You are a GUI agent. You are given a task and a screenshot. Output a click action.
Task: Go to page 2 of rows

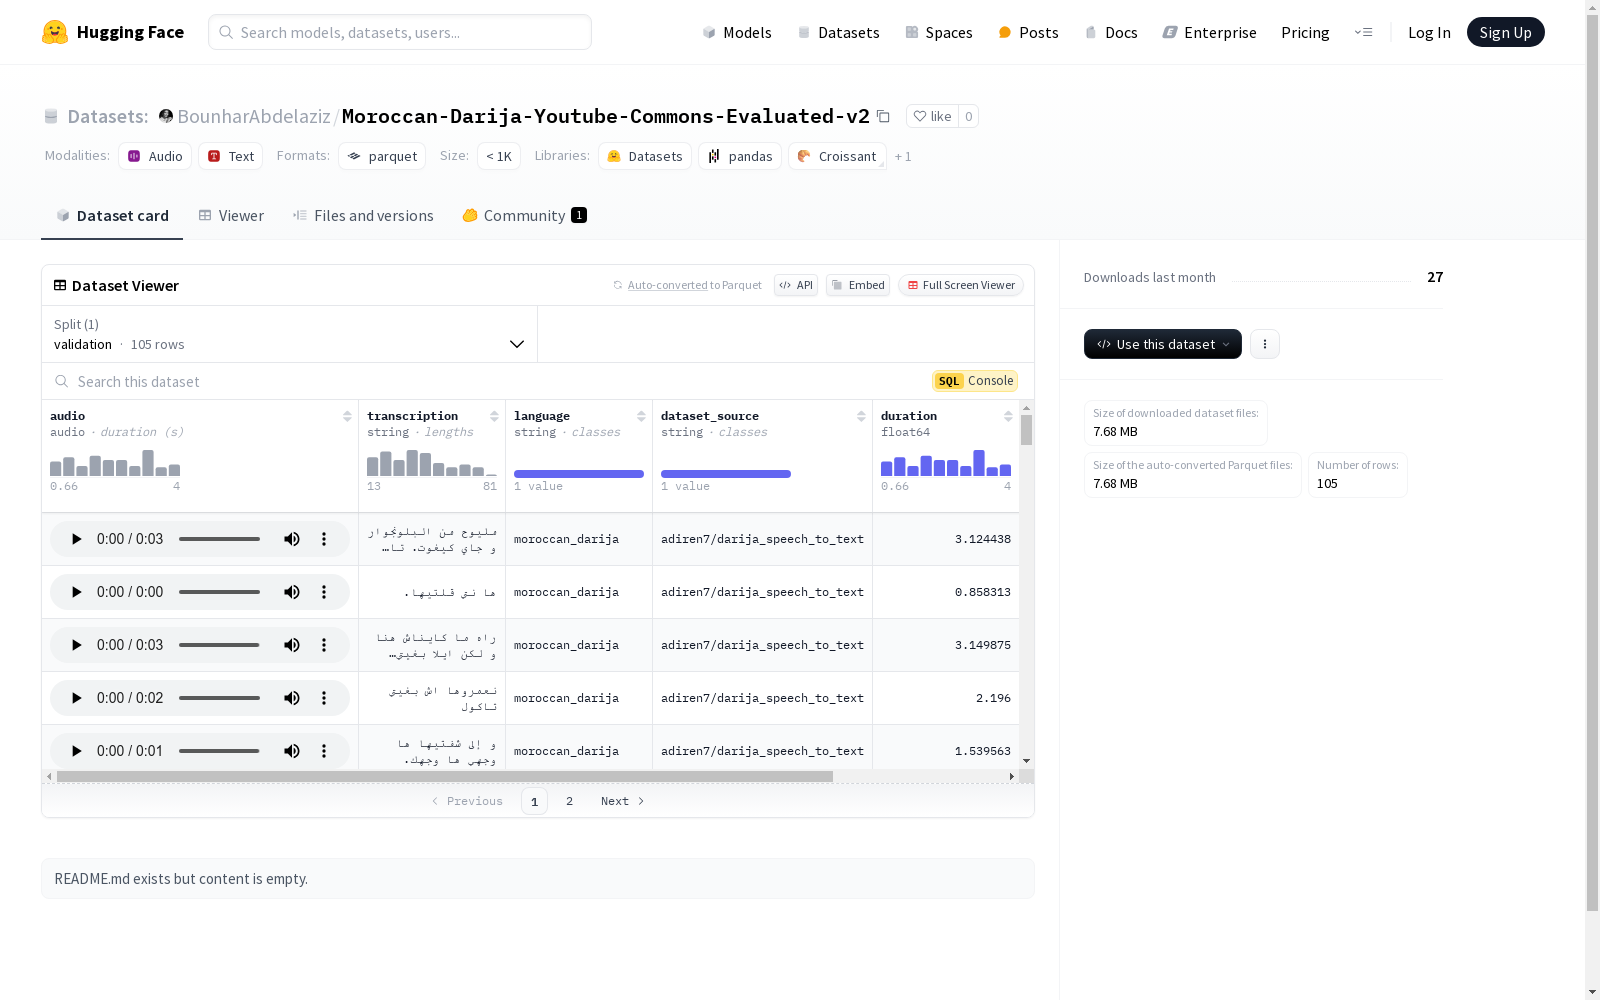click(569, 801)
